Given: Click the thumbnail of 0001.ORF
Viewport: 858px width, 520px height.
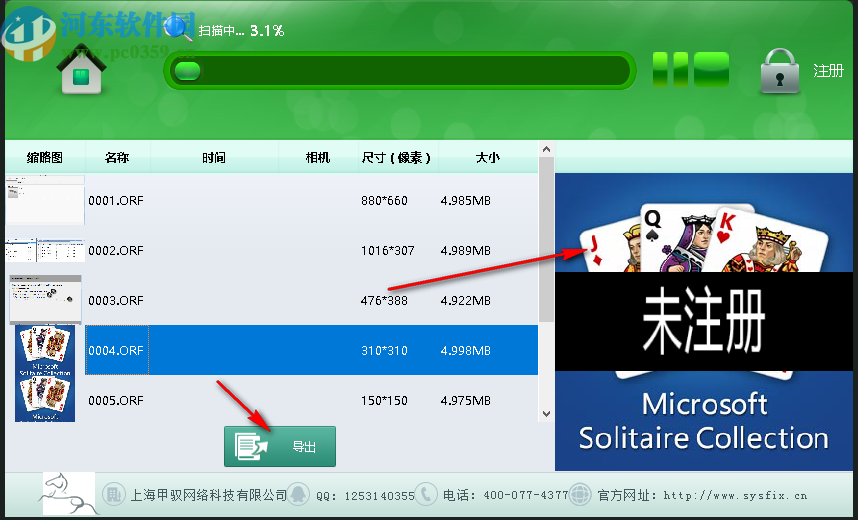Looking at the screenshot, I should 45,200.
